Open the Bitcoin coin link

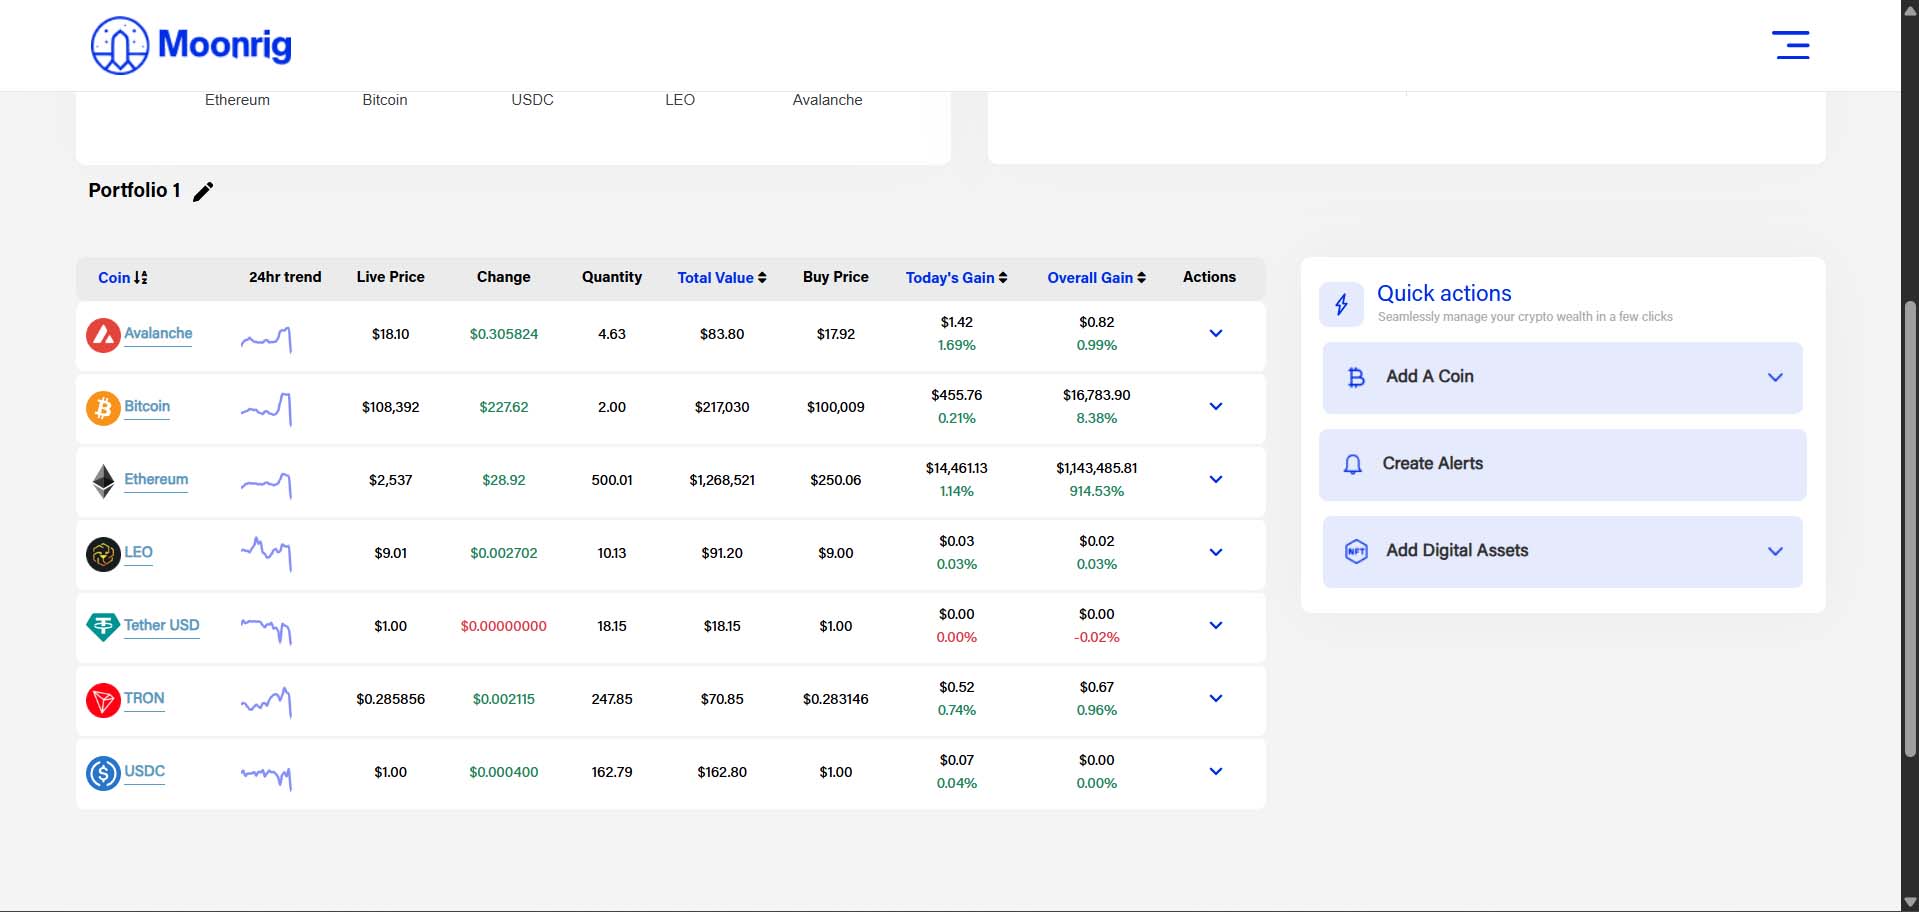point(147,406)
